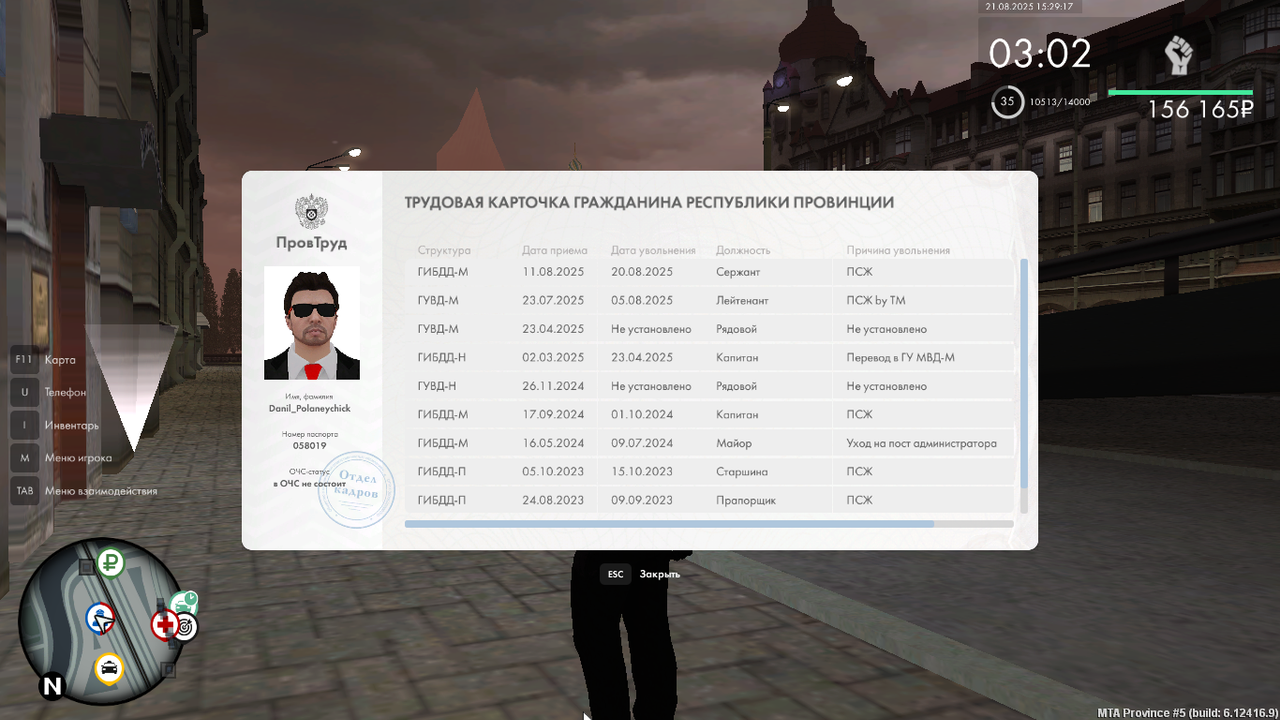Image resolution: width=1280 pixels, height=720 pixels.
Task: Click the N compass marker on the minimap
Action: click(51, 686)
